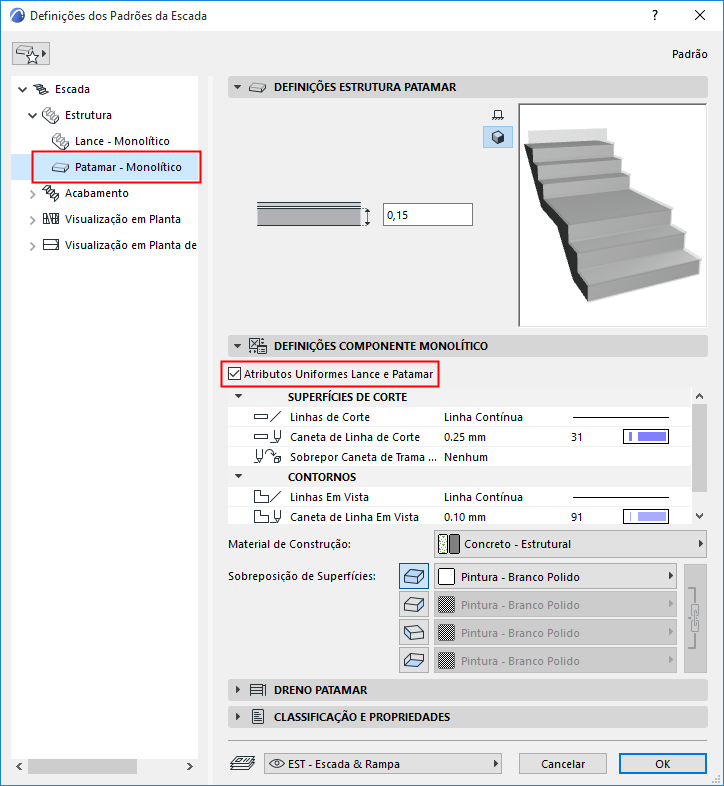Select the bottom surface override icon
The height and width of the screenshot is (786, 724).
(x=414, y=660)
